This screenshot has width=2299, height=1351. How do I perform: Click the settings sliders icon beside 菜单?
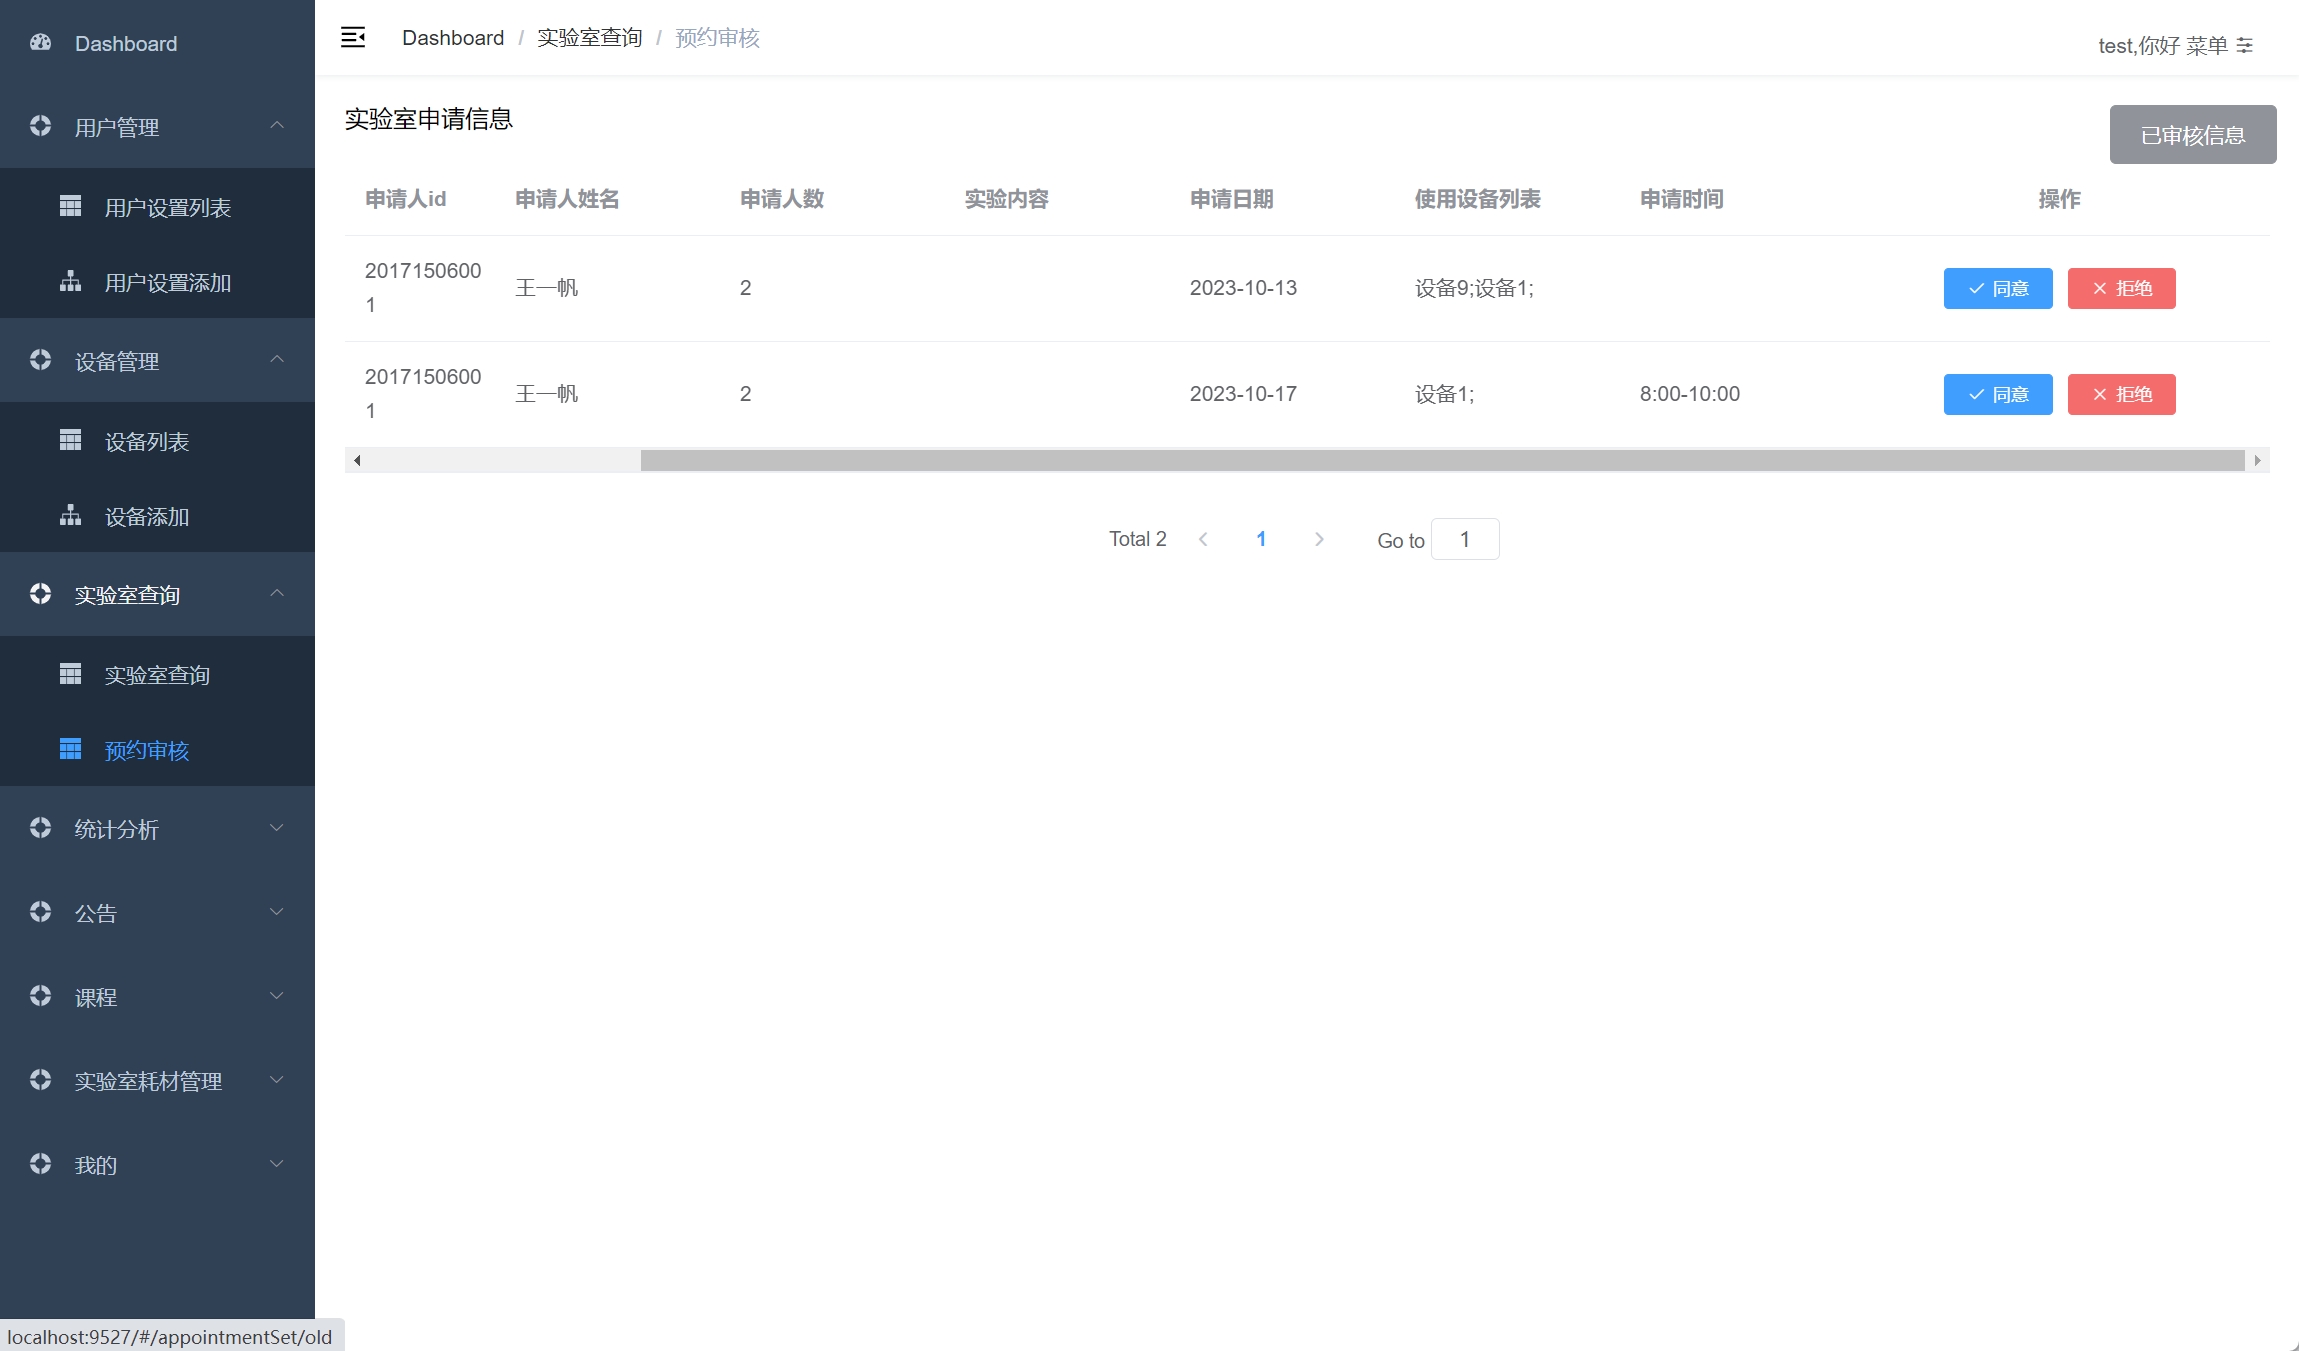coord(2245,45)
